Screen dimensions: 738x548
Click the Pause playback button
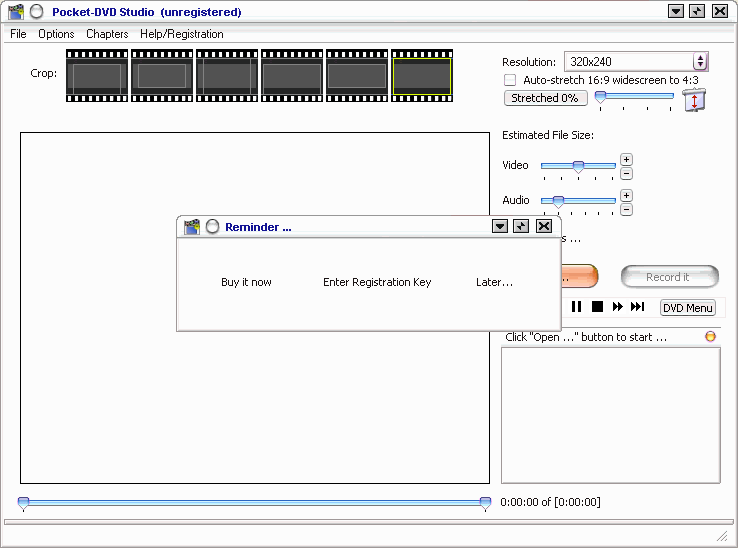(576, 307)
